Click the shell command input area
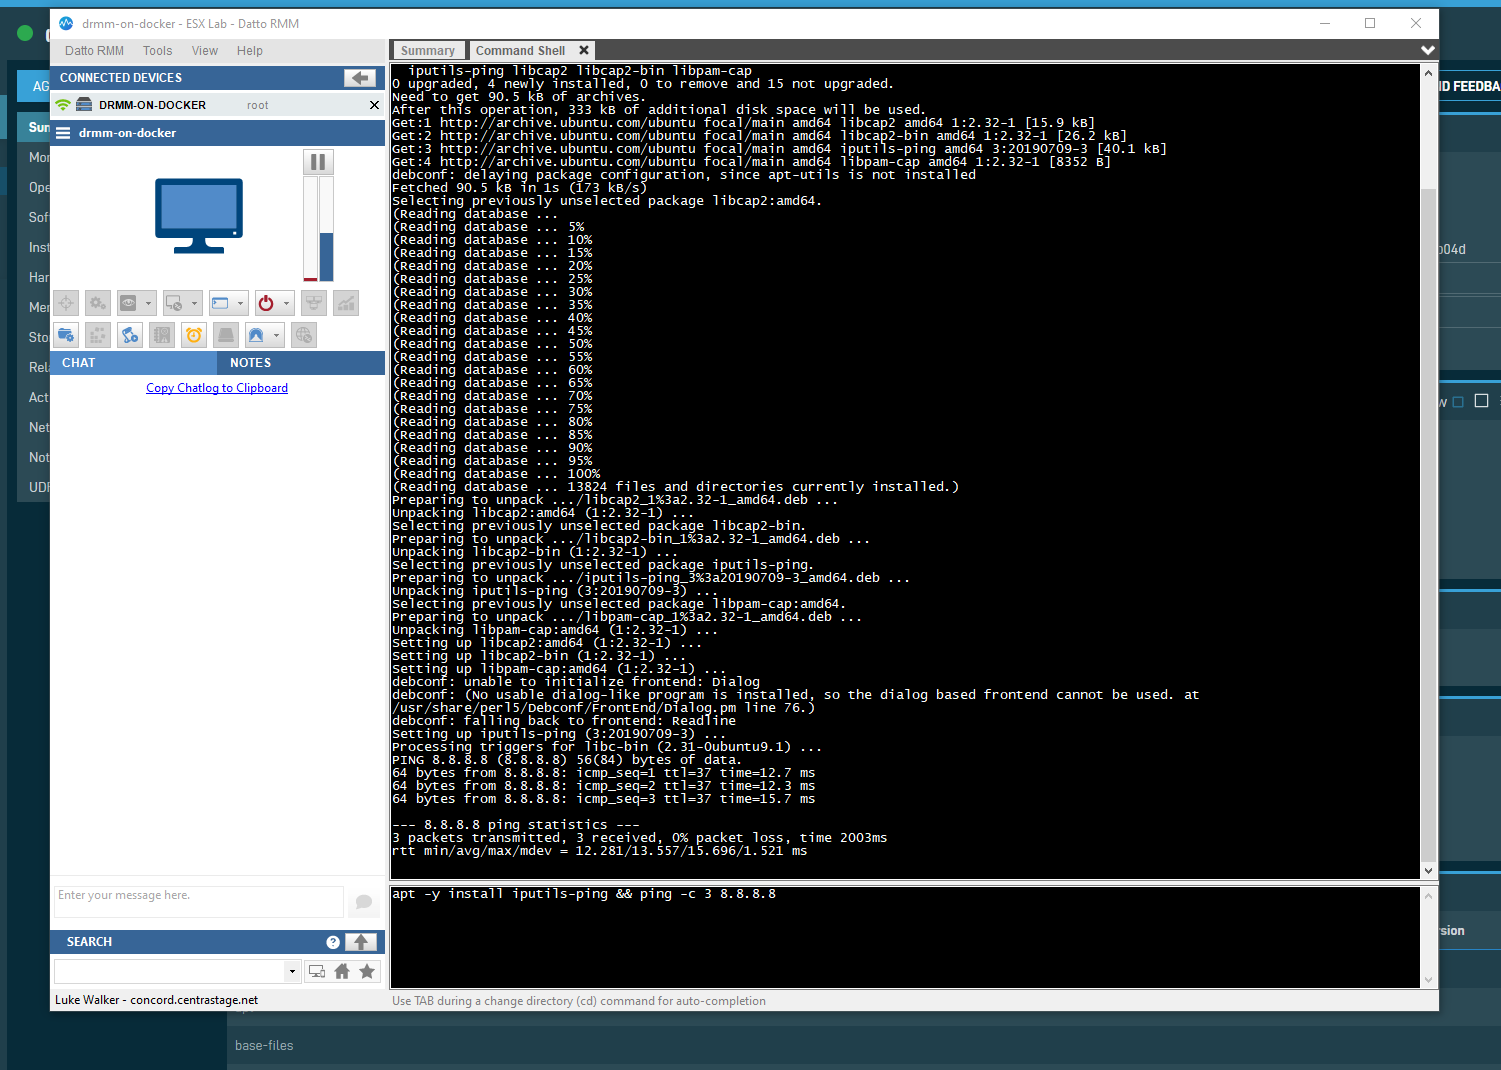 (905, 937)
